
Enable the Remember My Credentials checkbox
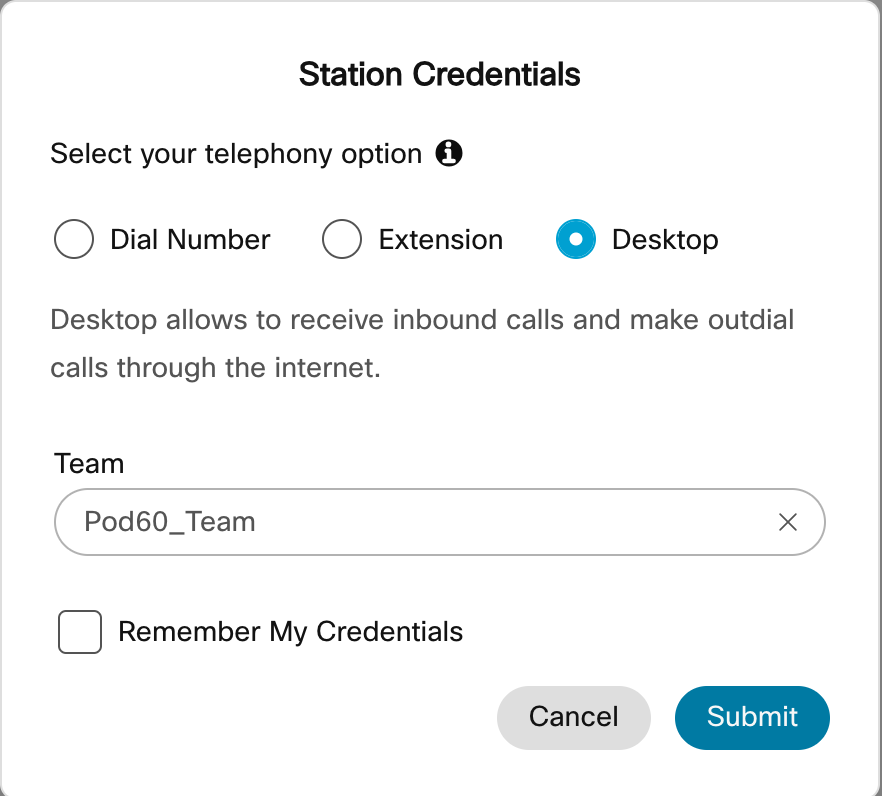80,632
